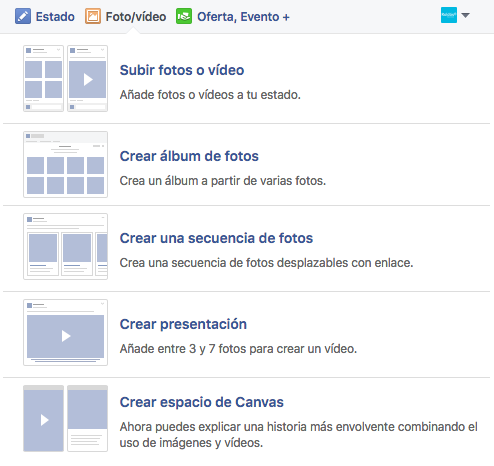Screen dimensions: 494x466
Task: Click the Foto/vídeo picture icon
Action: click(93, 16)
